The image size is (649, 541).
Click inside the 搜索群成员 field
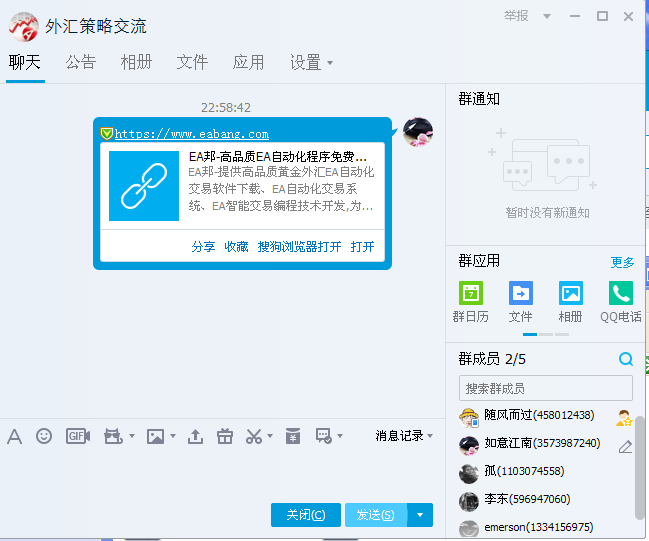[x=546, y=388]
